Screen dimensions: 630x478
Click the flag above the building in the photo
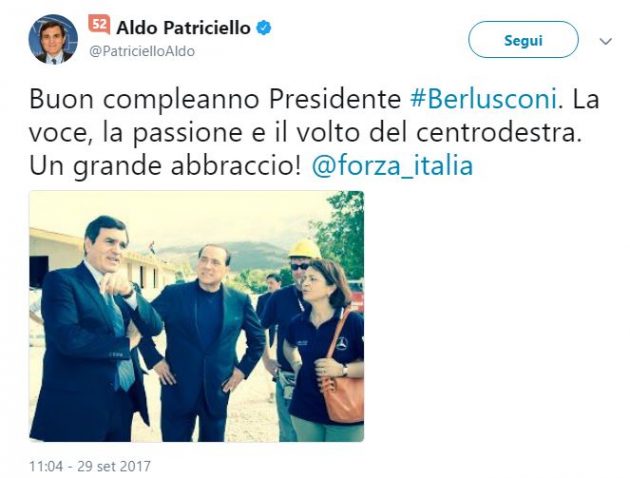click(152, 248)
